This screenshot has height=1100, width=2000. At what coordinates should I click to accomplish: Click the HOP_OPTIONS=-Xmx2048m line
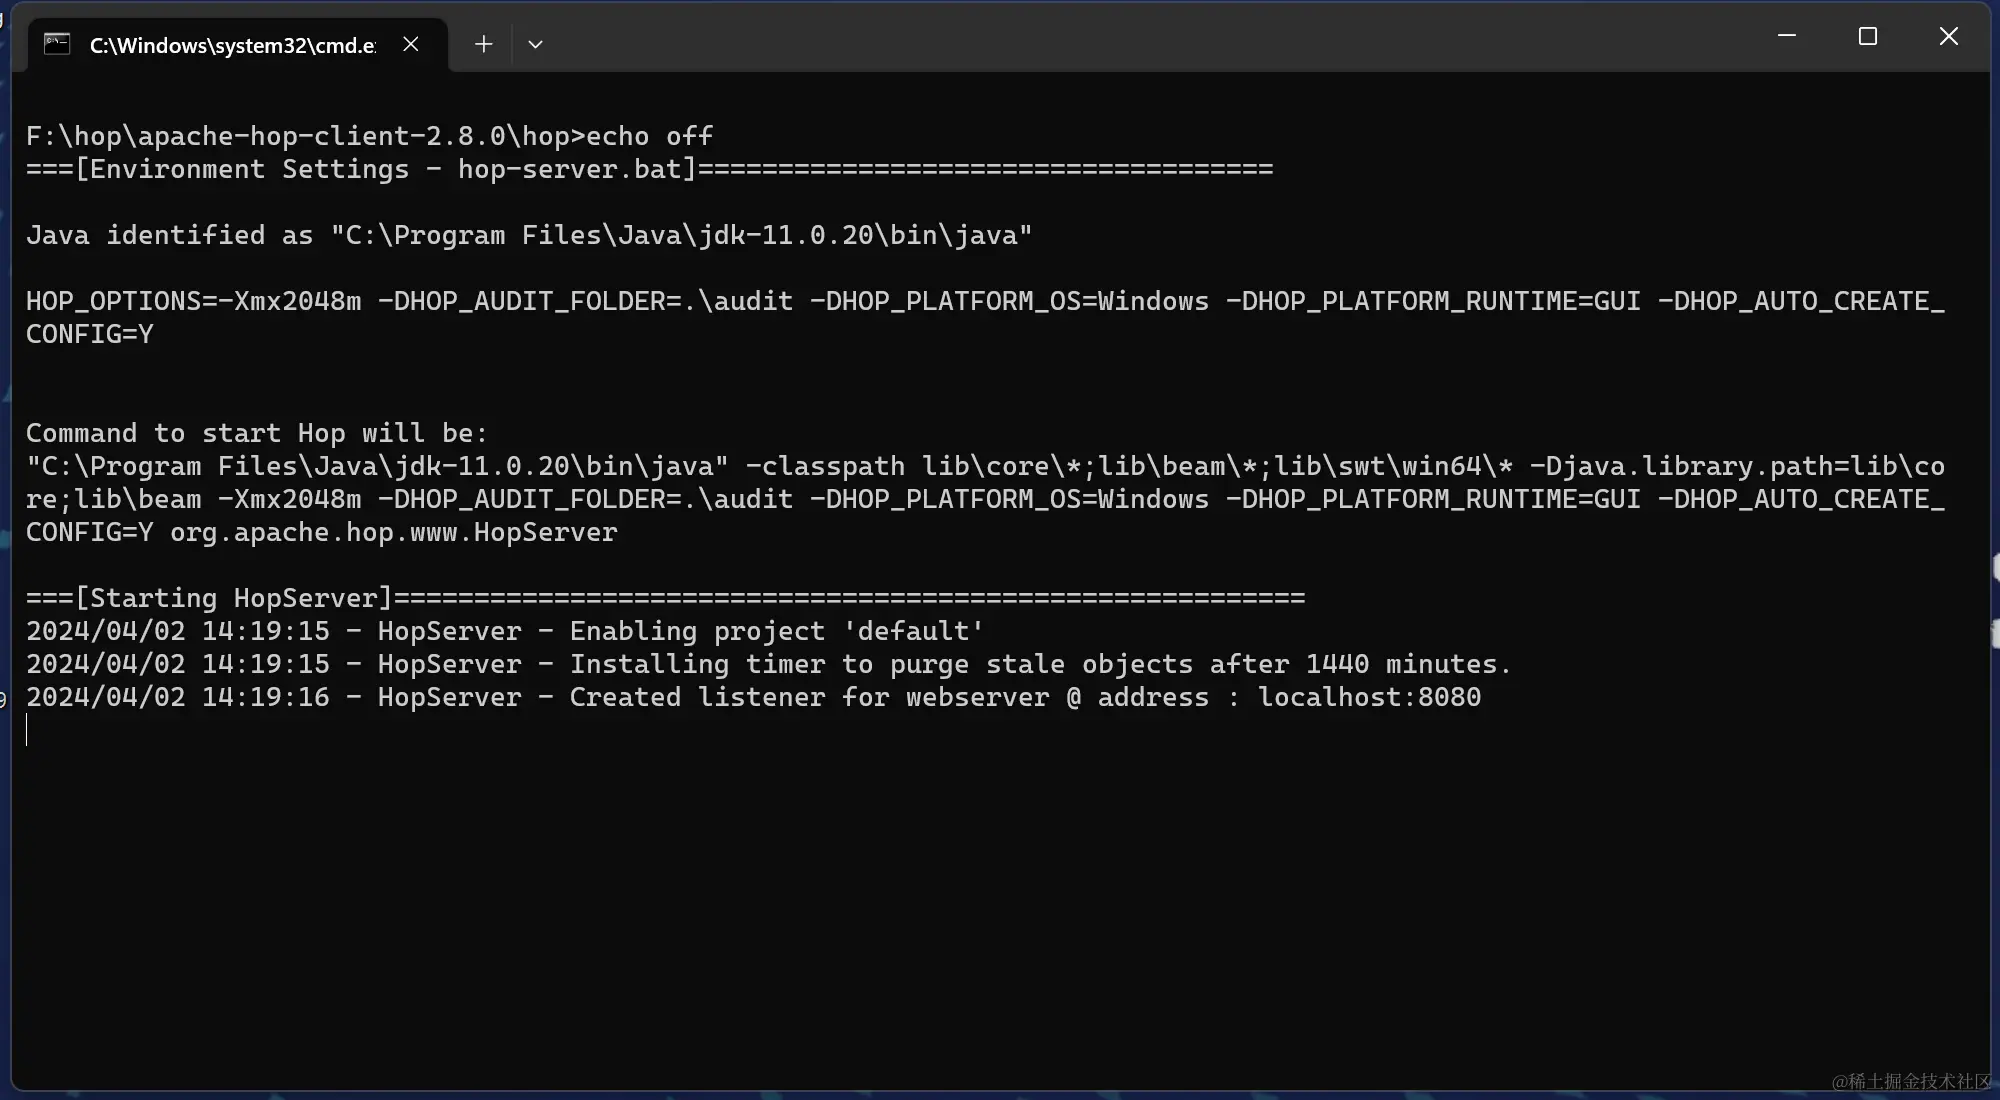[193, 301]
